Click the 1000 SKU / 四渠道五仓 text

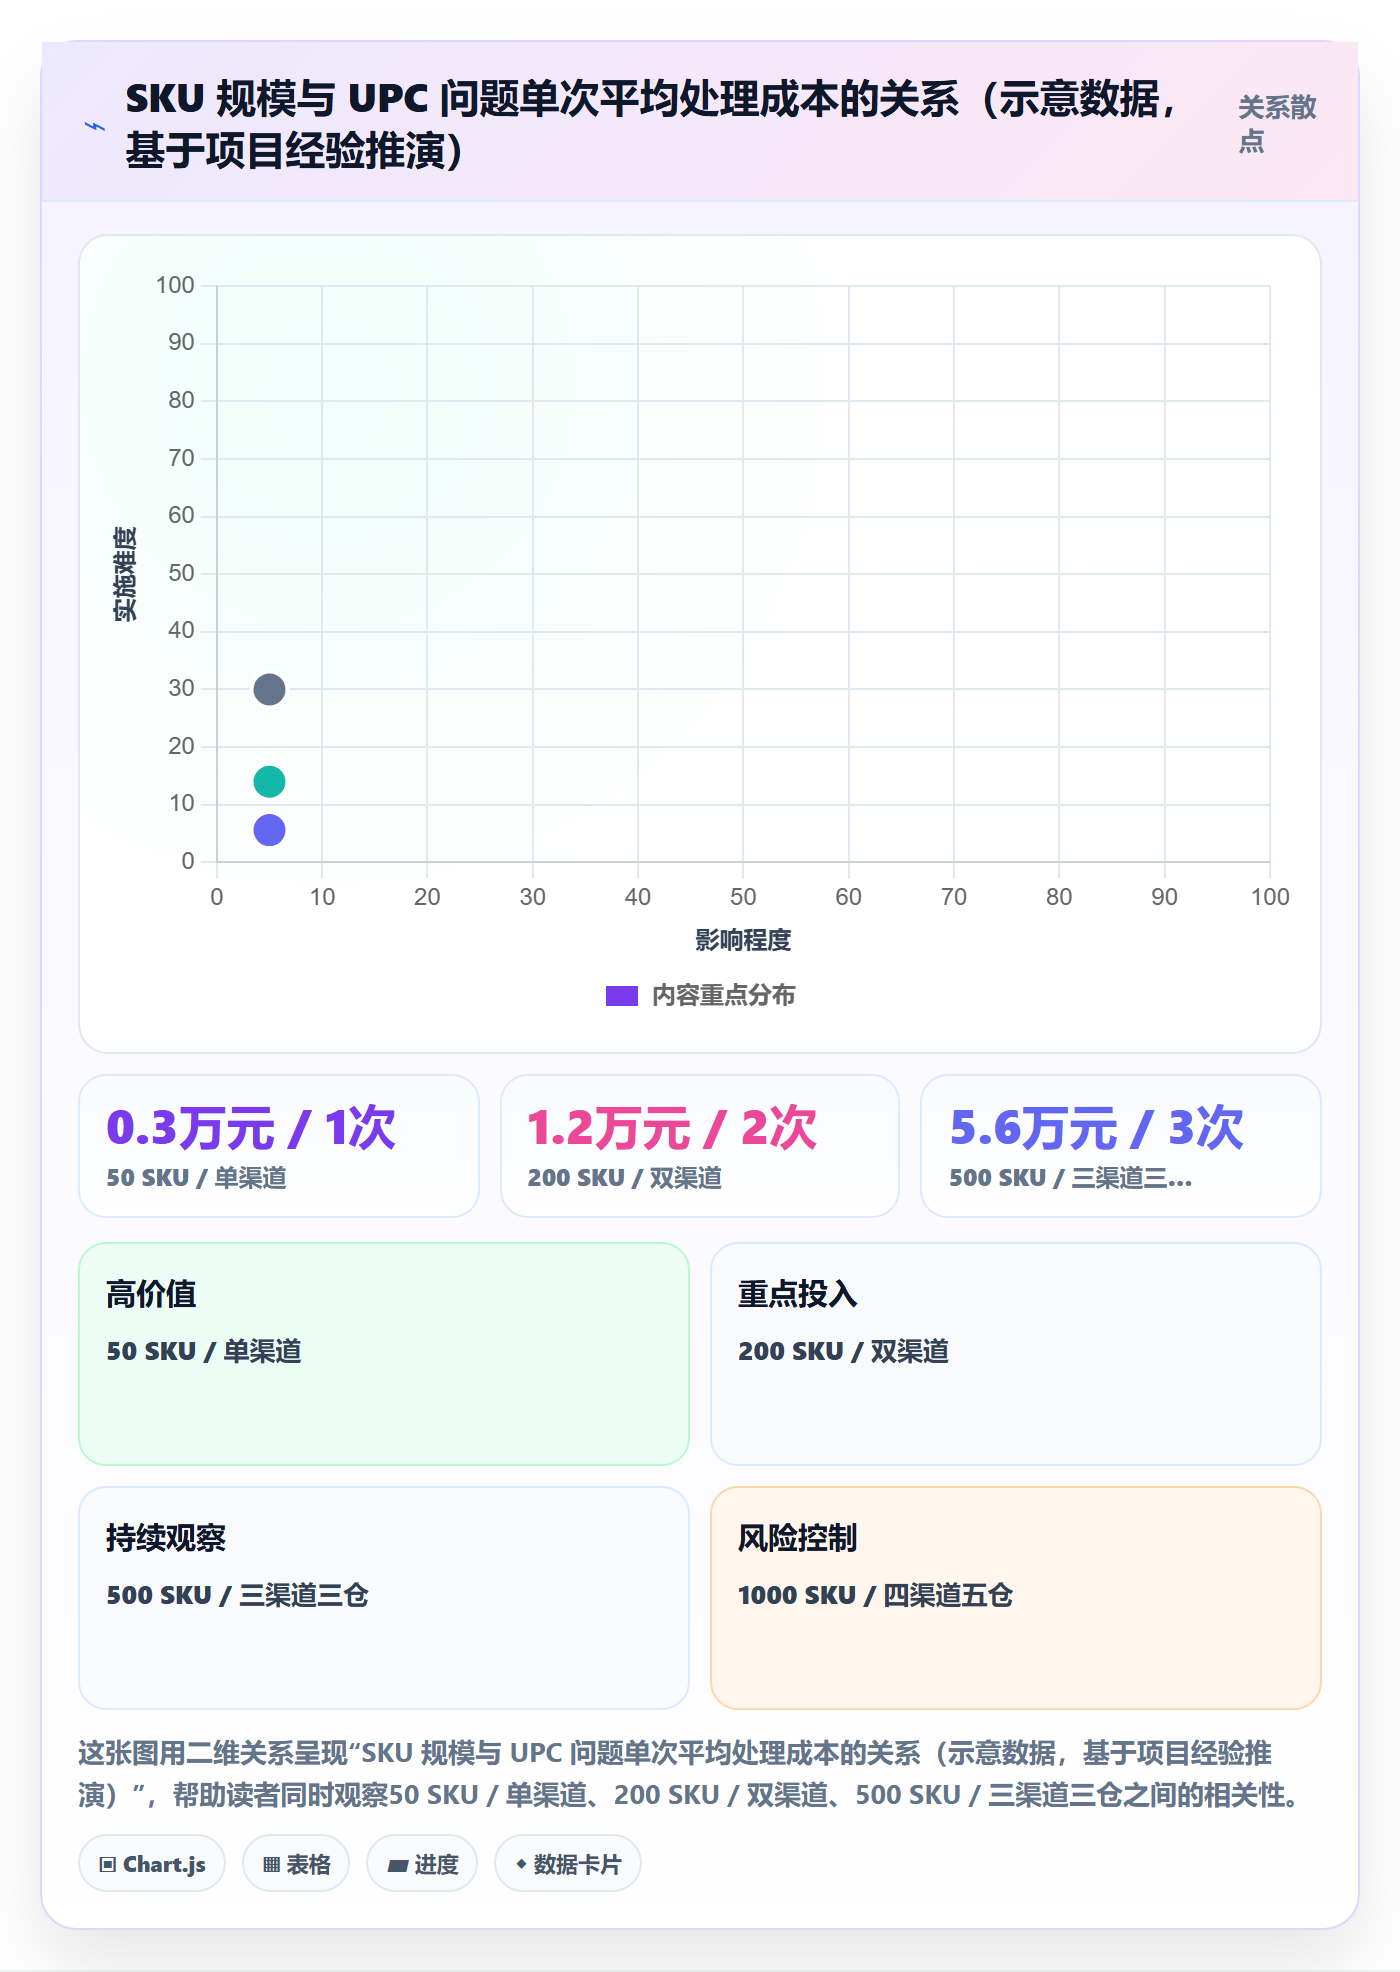(x=875, y=1595)
